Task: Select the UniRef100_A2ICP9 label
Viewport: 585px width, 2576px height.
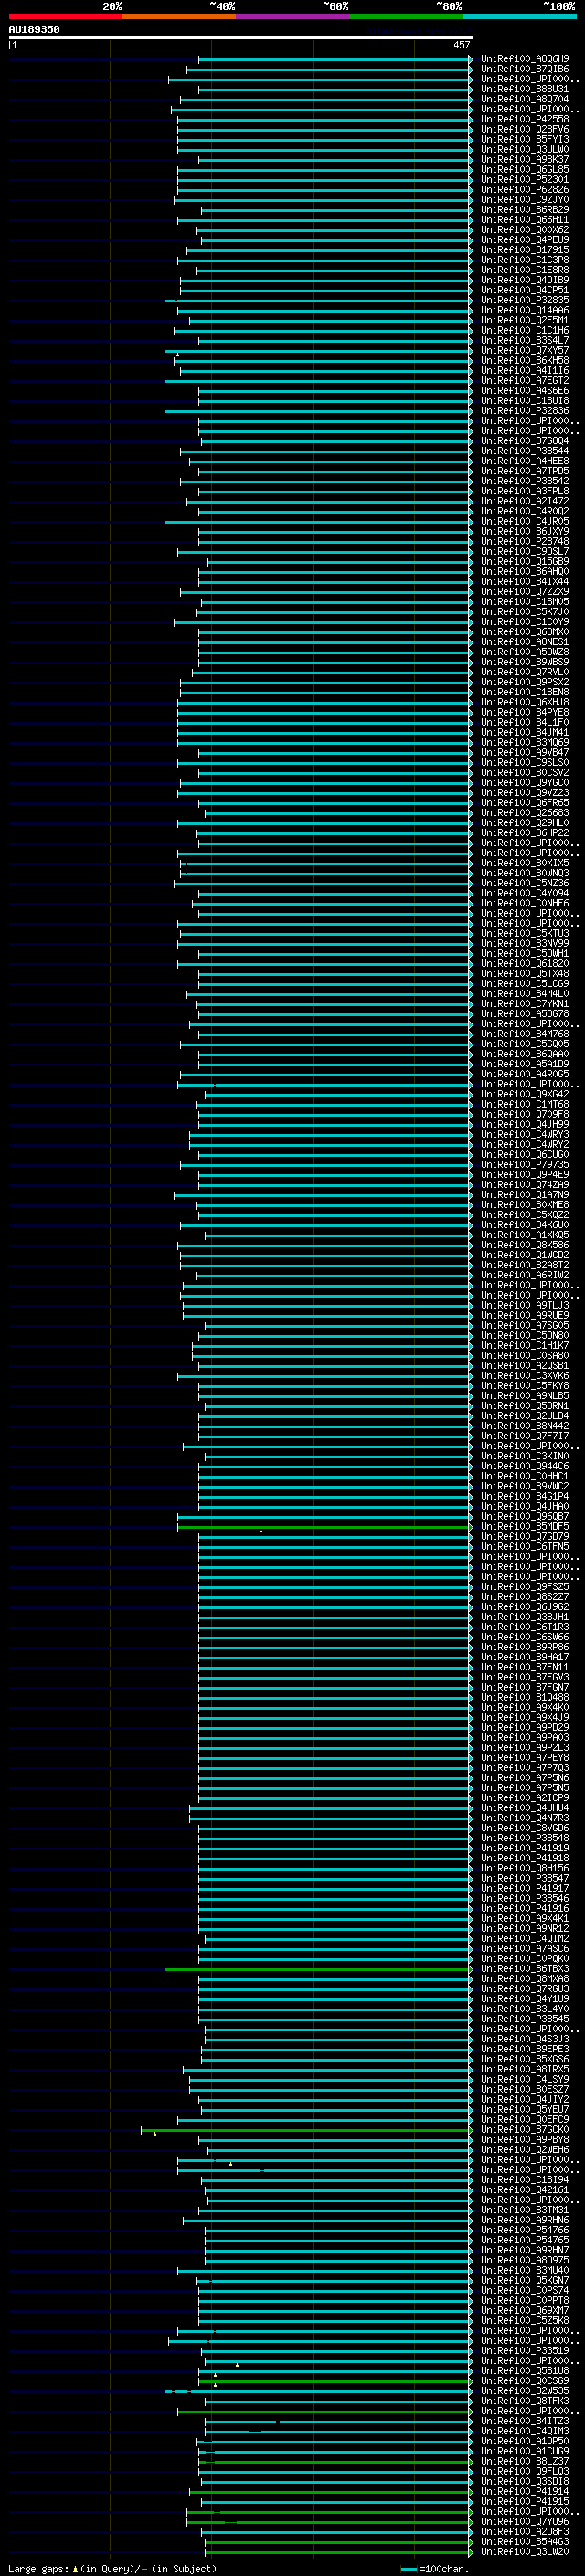Action: (524, 1798)
